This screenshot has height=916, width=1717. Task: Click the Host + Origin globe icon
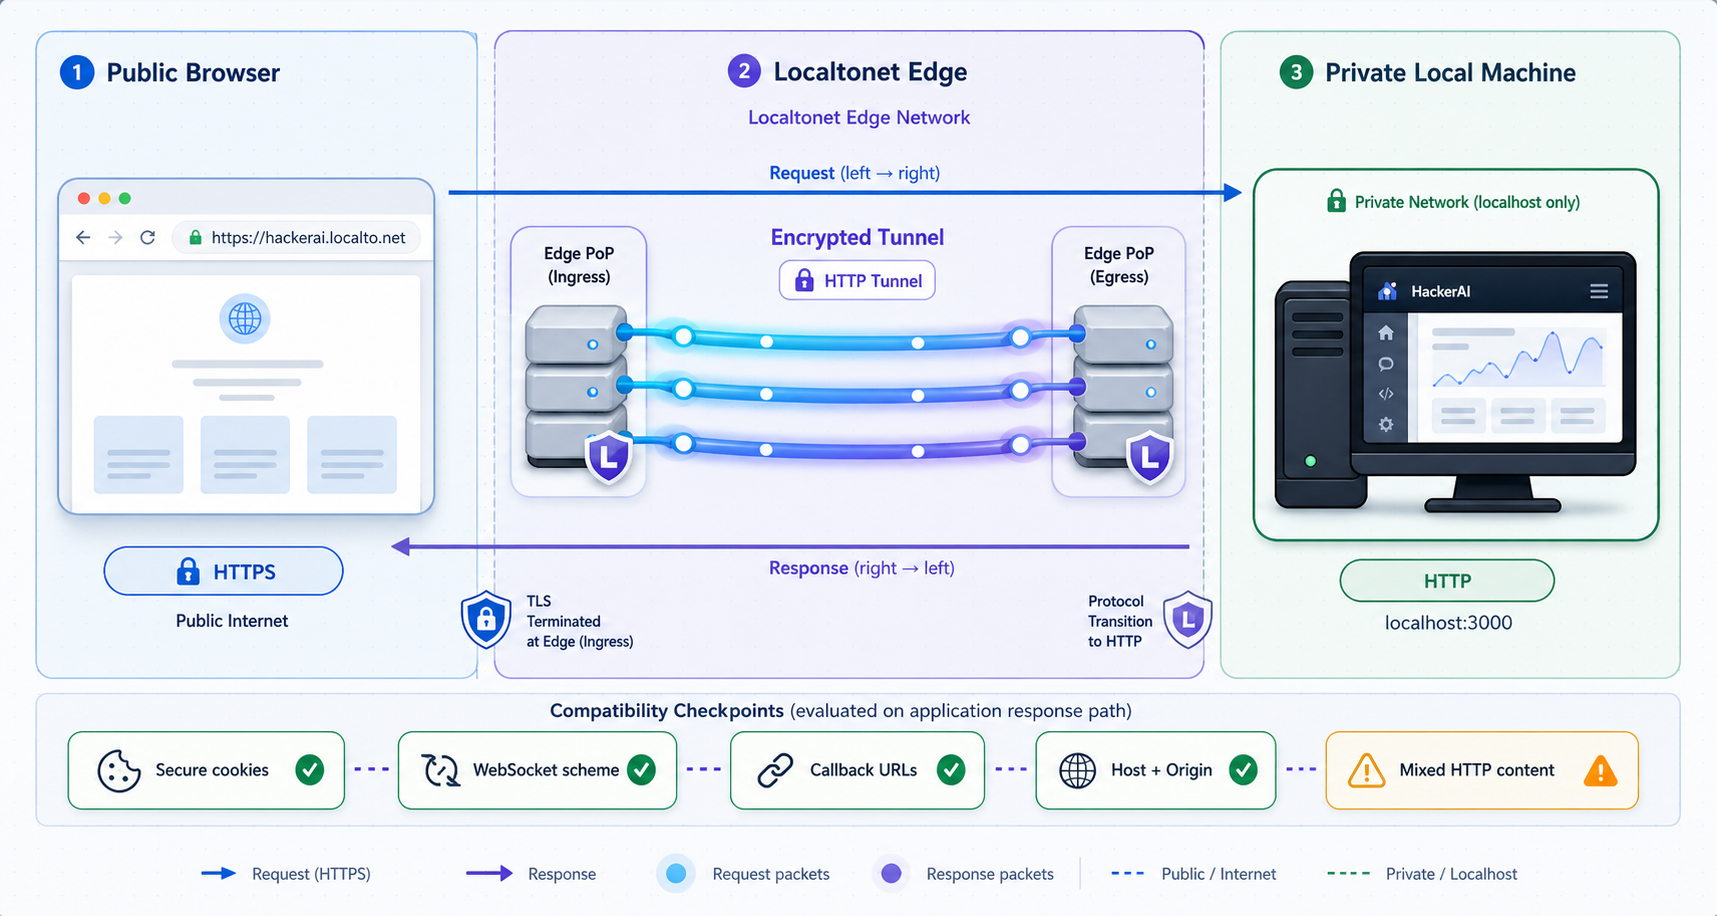pos(1077,771)
